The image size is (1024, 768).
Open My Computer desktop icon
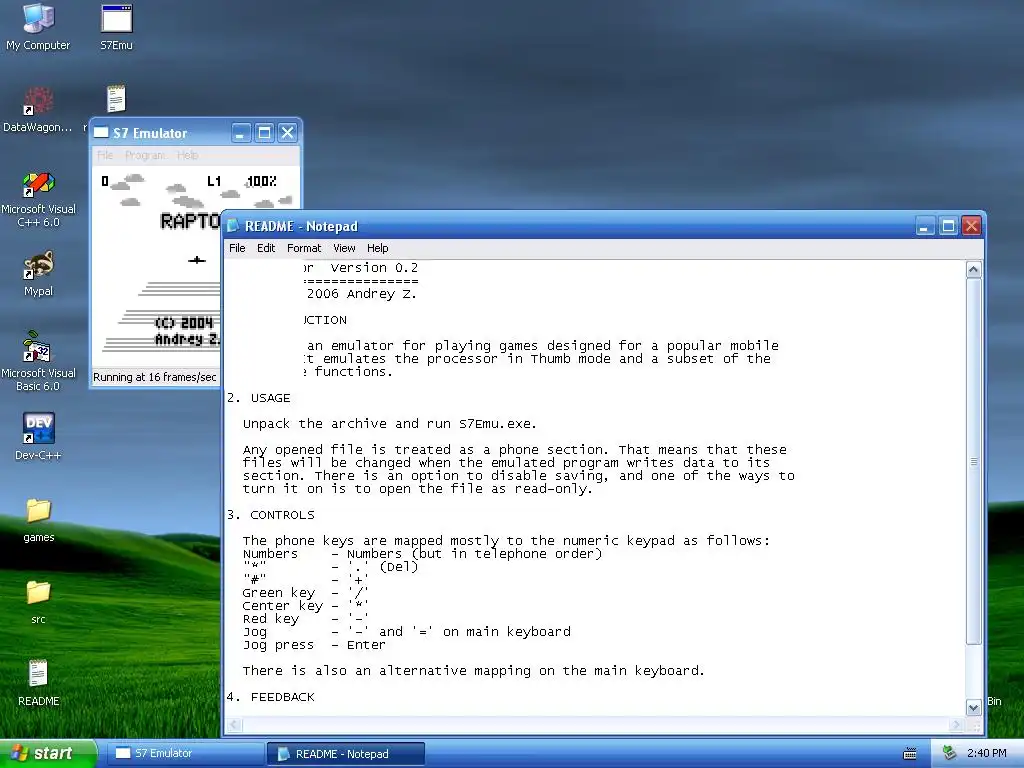click(38, 27)
